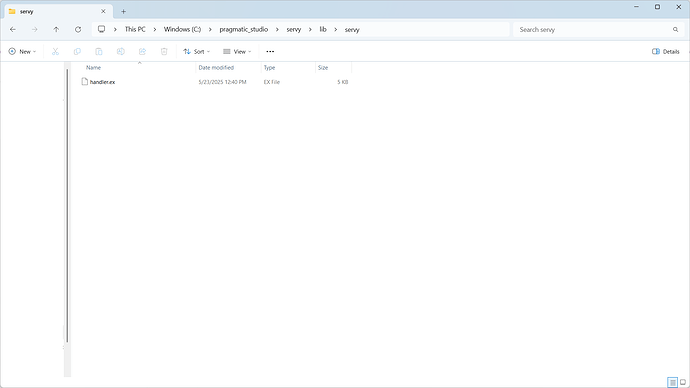The image size is (690, 388).
Task: Navigate to pragmatic_studio breadcrumb
Action: (x=244, y=29)
